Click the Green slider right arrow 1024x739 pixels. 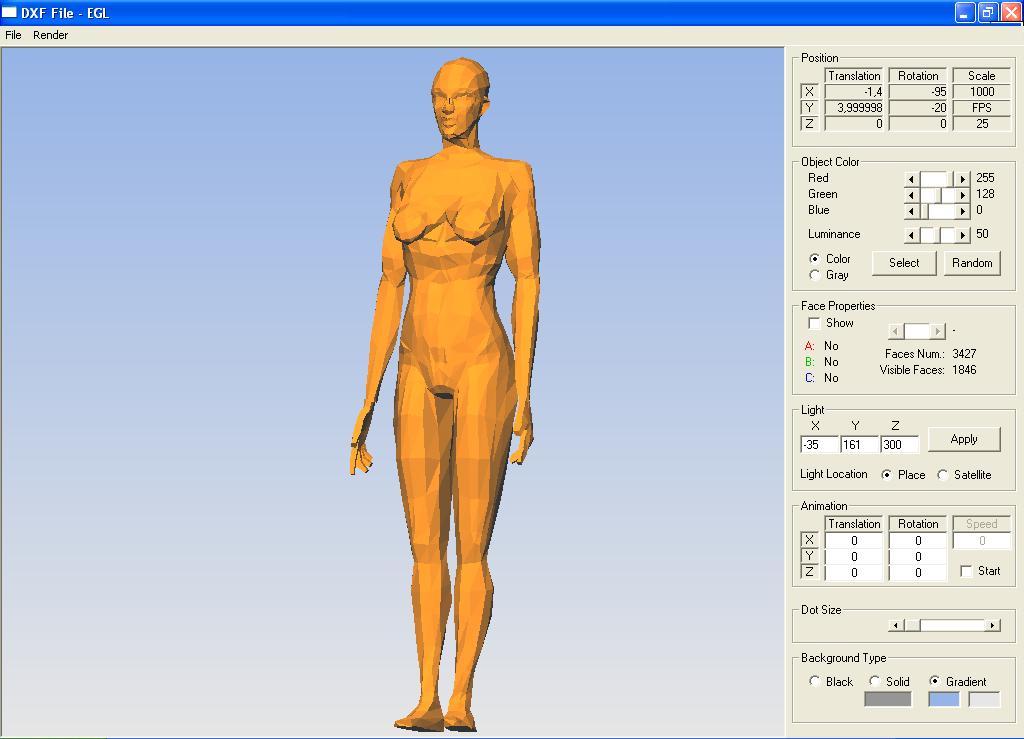tap(962, 195)
